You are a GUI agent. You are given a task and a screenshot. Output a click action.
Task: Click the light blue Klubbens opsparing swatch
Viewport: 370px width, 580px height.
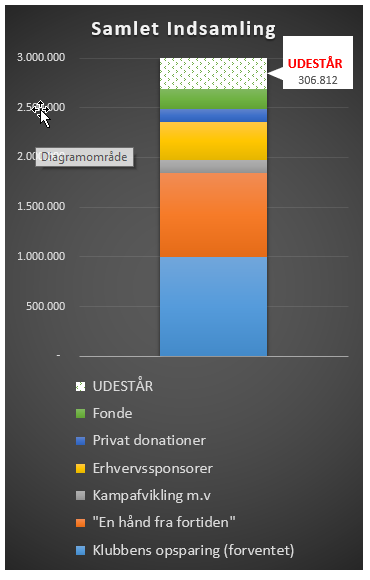pyautogui.click(x=80, y=550)
